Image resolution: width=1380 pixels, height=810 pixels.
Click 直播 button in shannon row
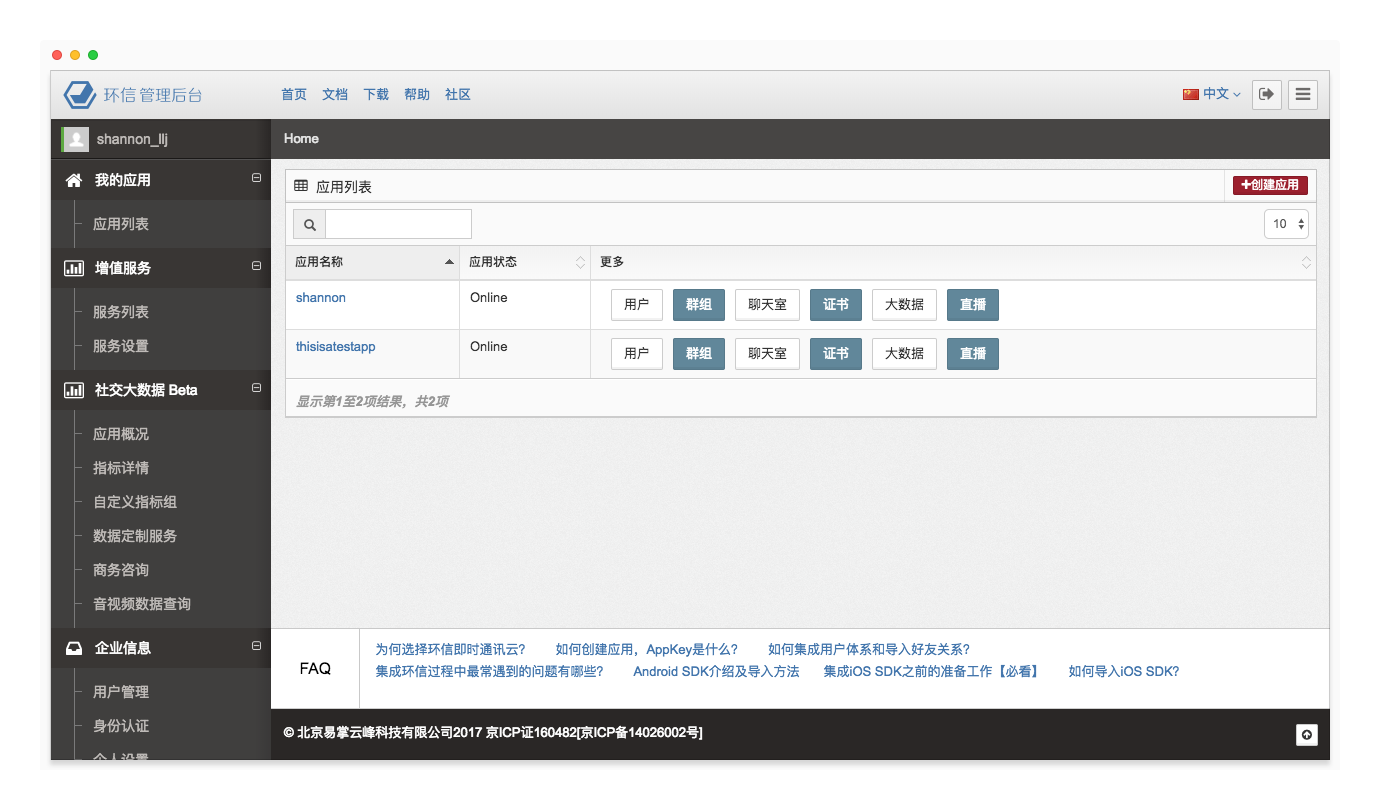point(973,305)
